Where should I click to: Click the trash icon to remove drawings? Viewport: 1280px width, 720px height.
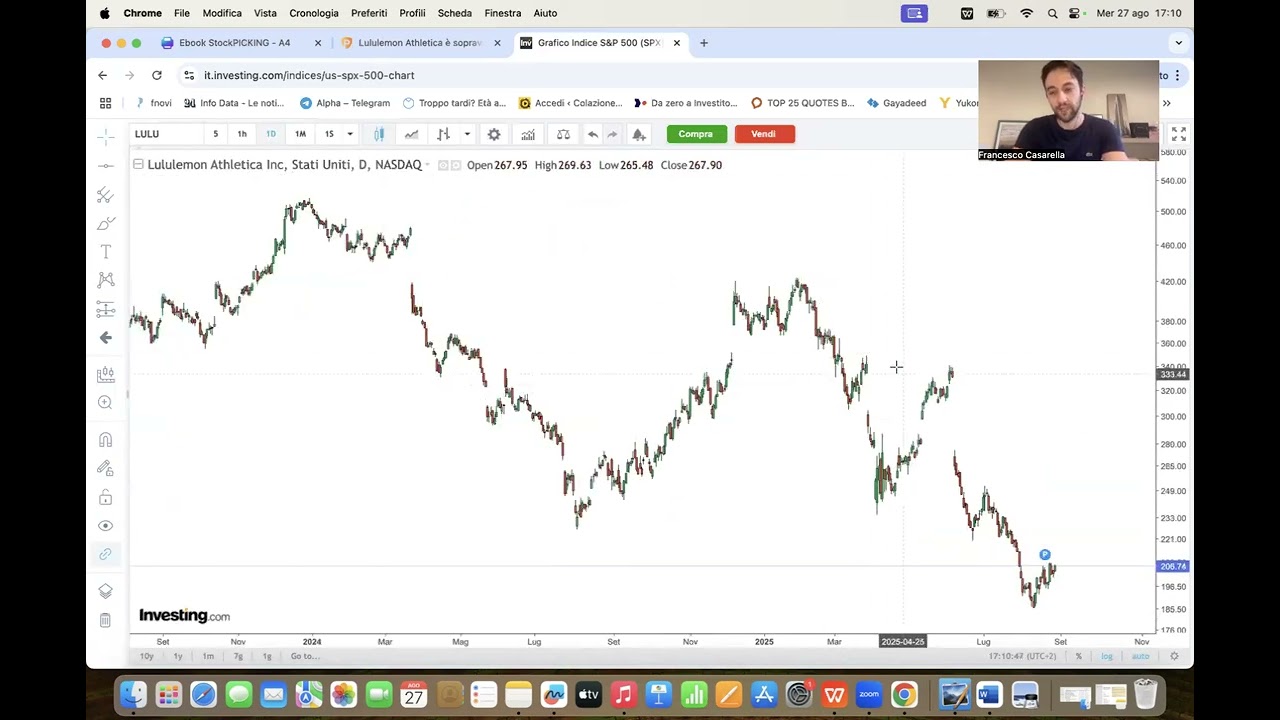[x=105, y=620]
